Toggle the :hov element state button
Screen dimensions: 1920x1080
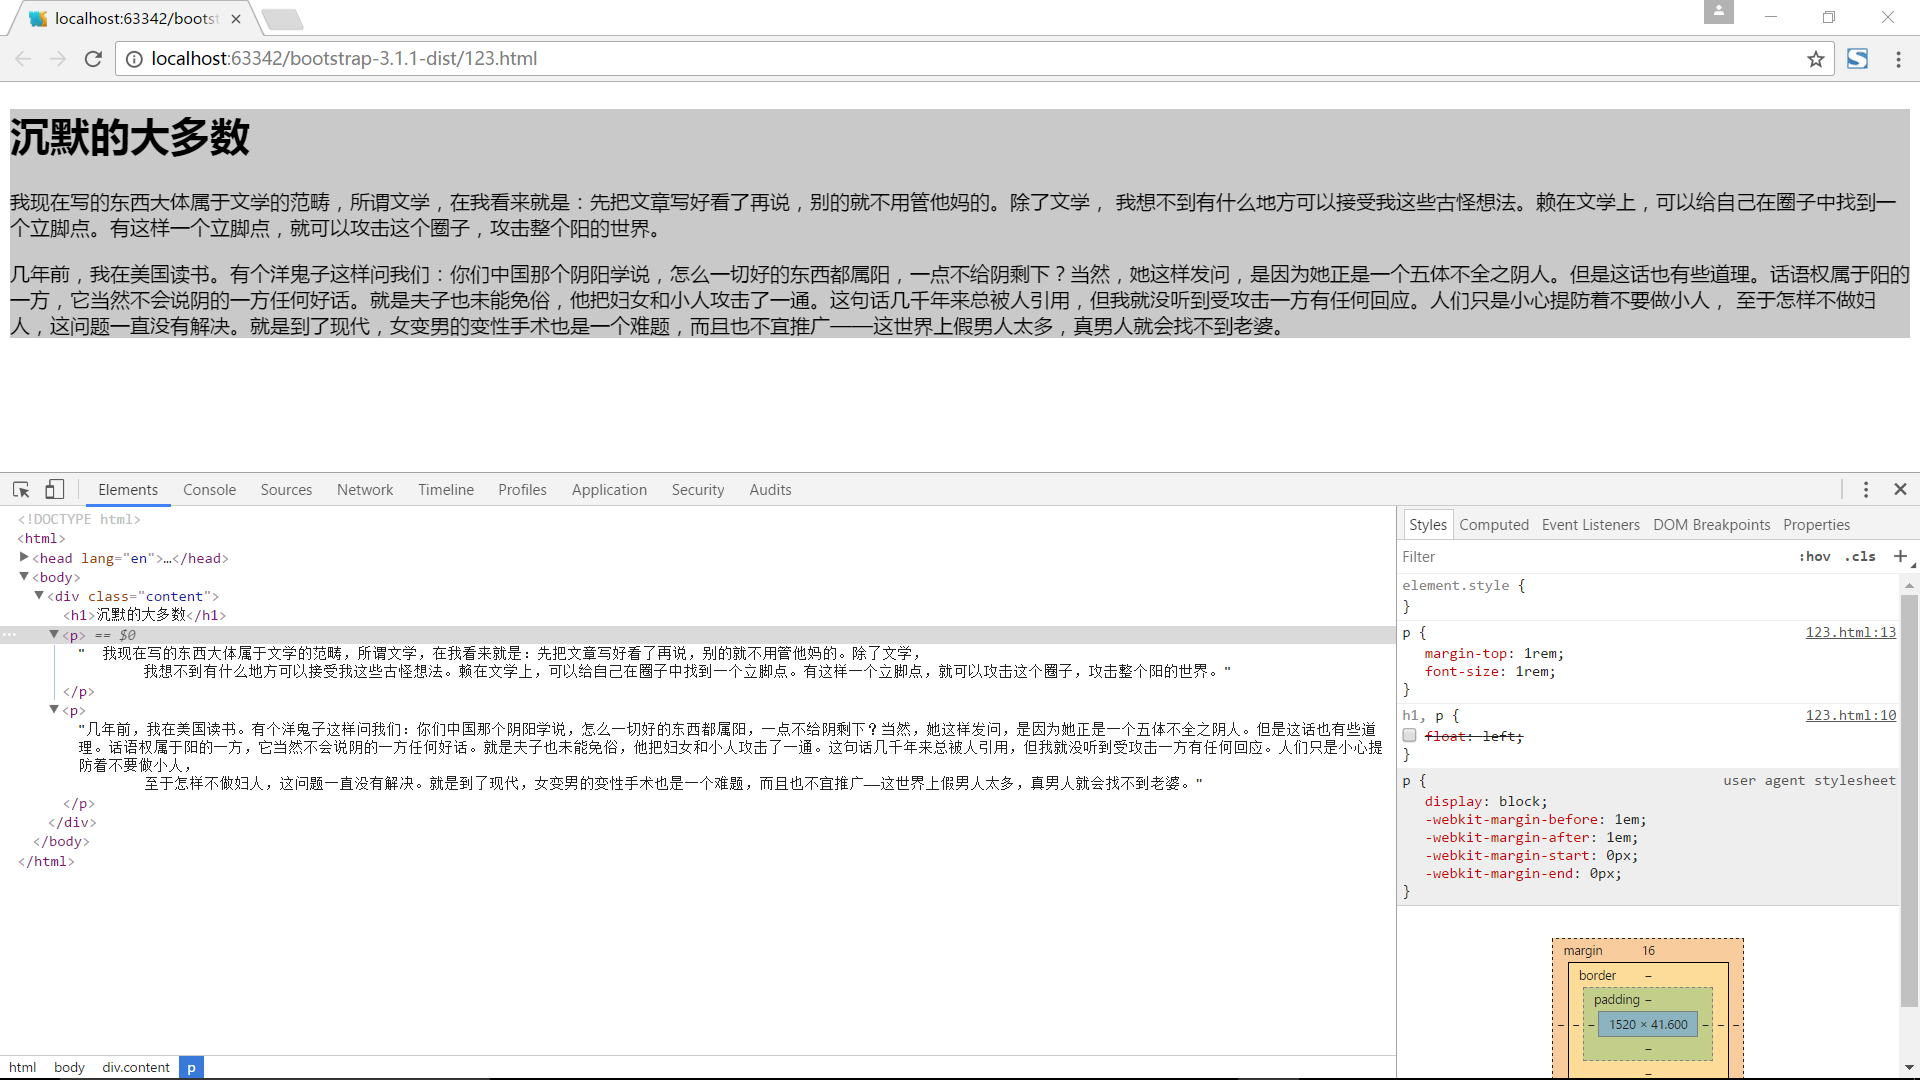tap(1814, 557)
